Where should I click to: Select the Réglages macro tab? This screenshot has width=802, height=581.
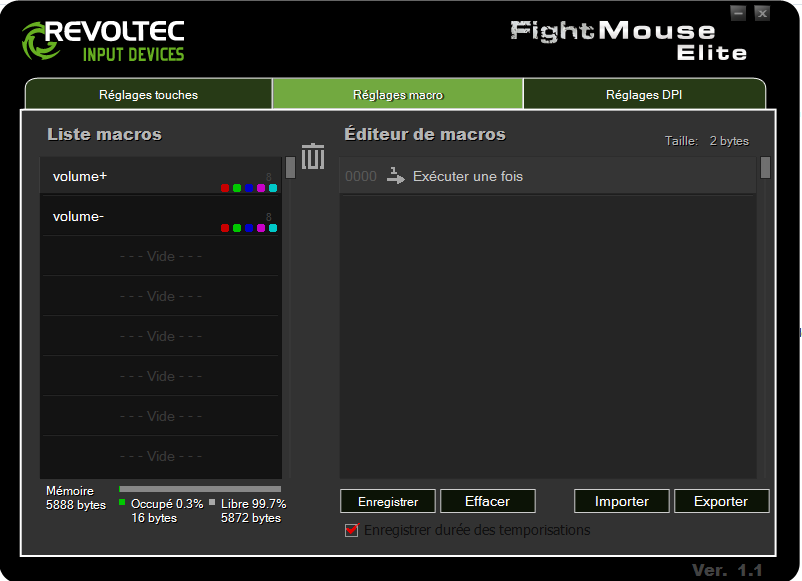(x=398, y=95)
